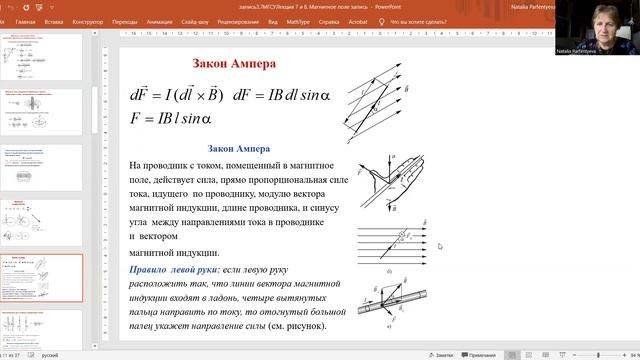Image resolution: width=640 pixels, height=360 pixels.
Task: Select the parallelogram magnetic field diagram
Action: pos(376,103)
